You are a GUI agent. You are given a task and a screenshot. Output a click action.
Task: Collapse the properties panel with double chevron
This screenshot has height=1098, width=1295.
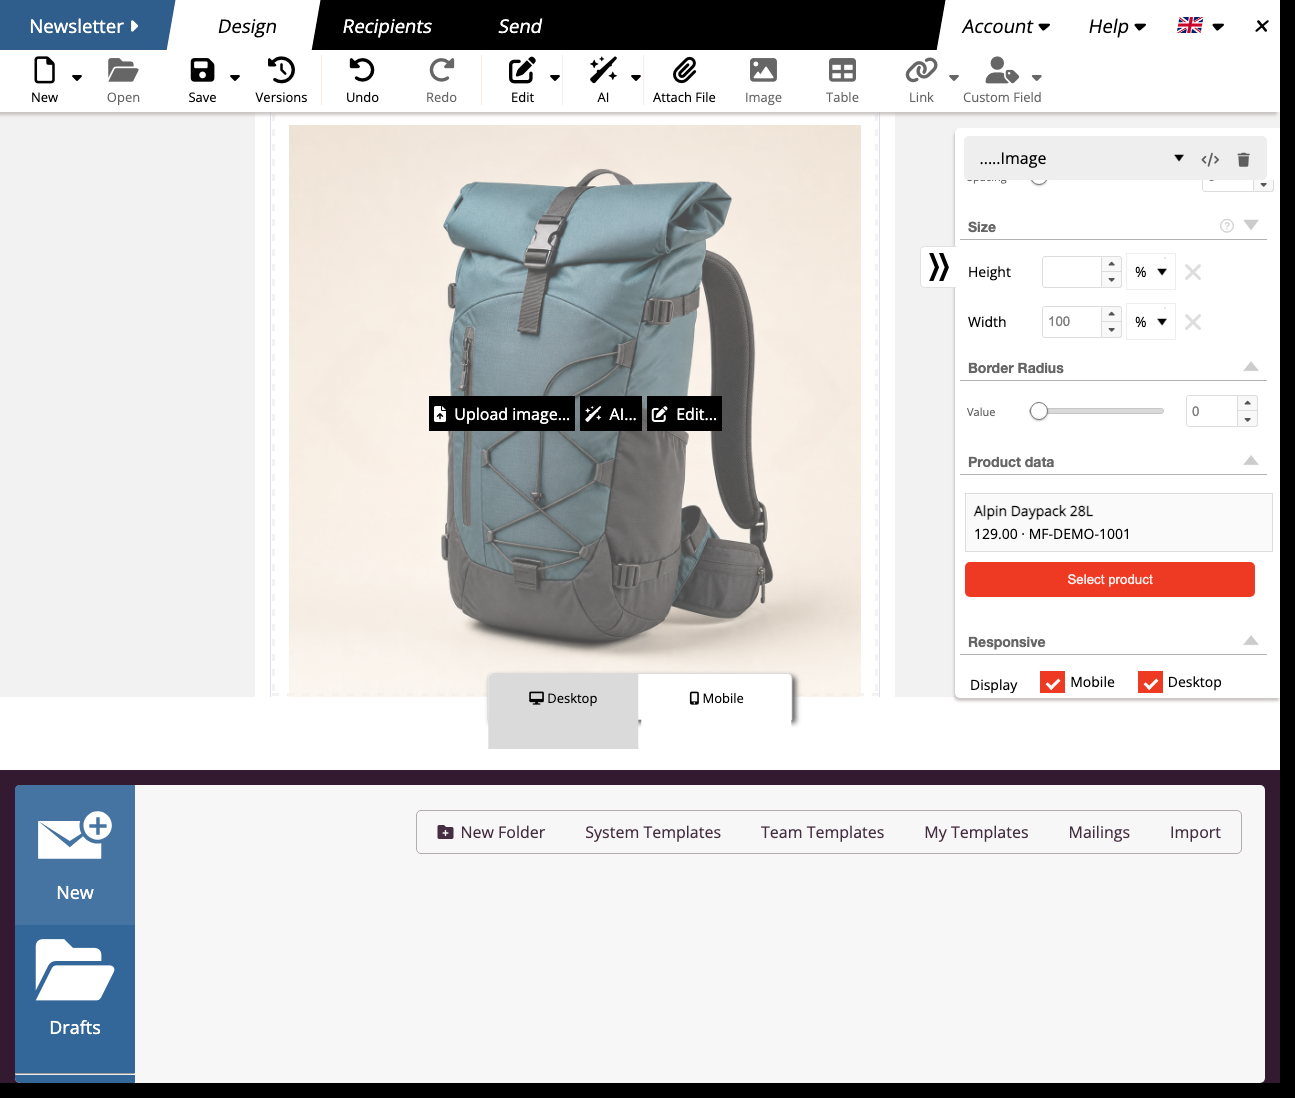(x=938, y=267)
